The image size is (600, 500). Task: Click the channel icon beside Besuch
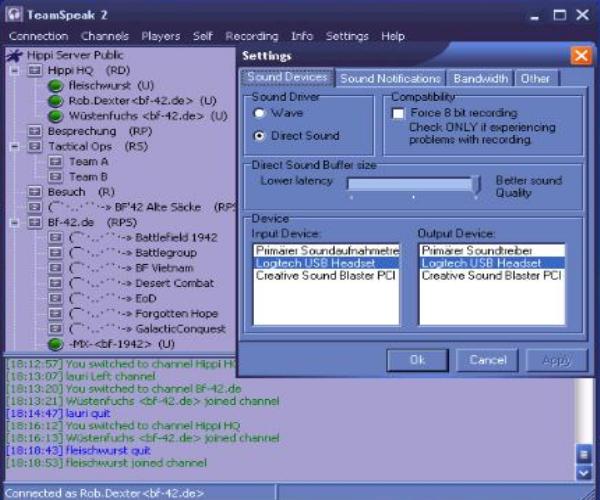click(x=34, y=192)
